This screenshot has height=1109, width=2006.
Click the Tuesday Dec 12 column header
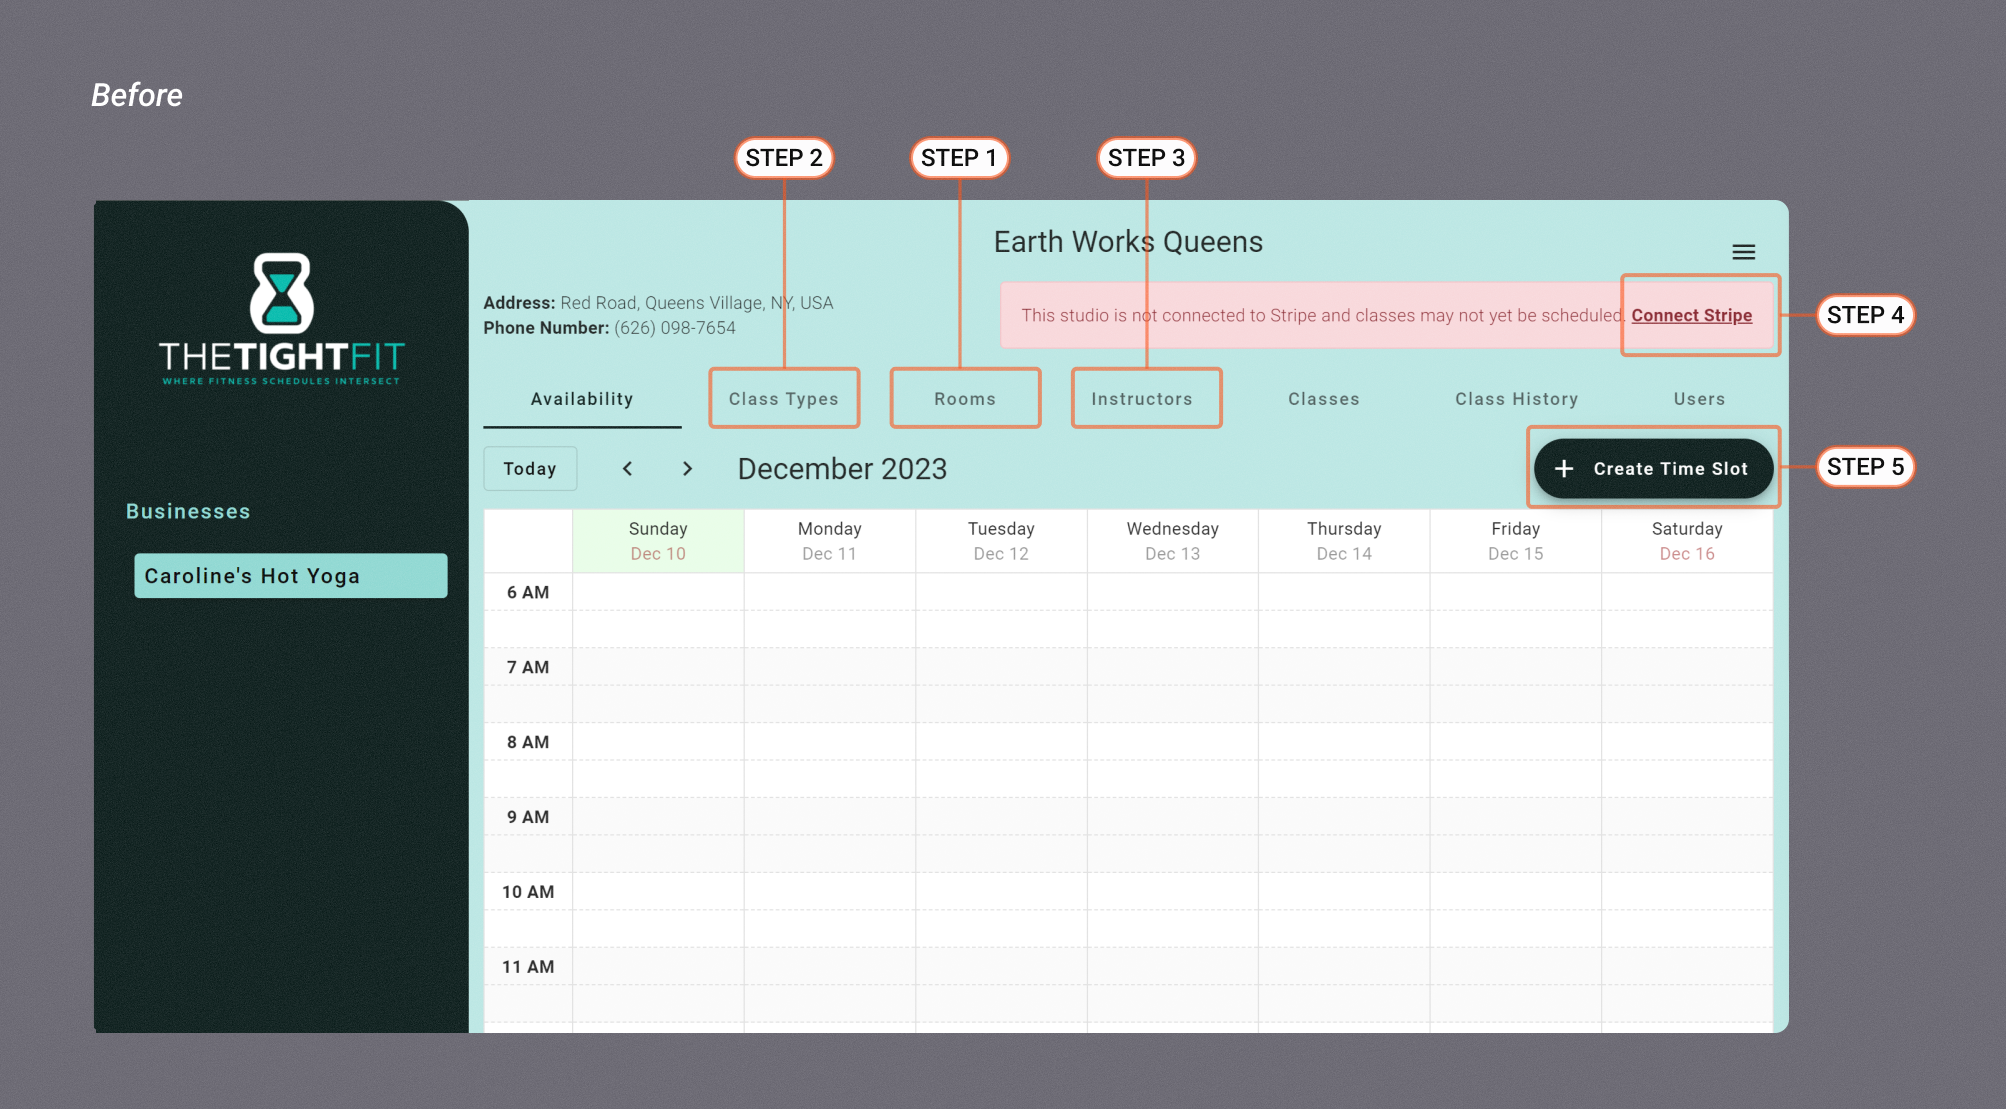point(1001,541)
